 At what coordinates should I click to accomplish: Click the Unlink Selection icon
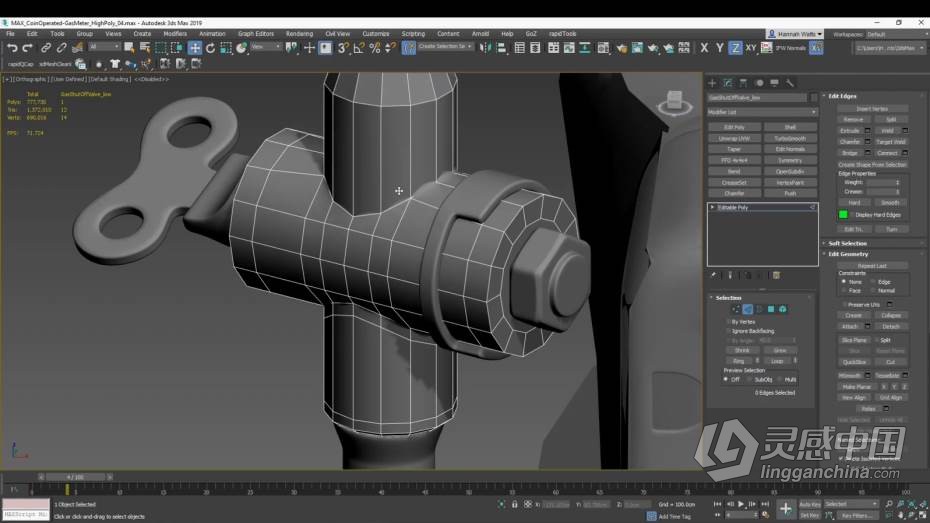[61, 48]
